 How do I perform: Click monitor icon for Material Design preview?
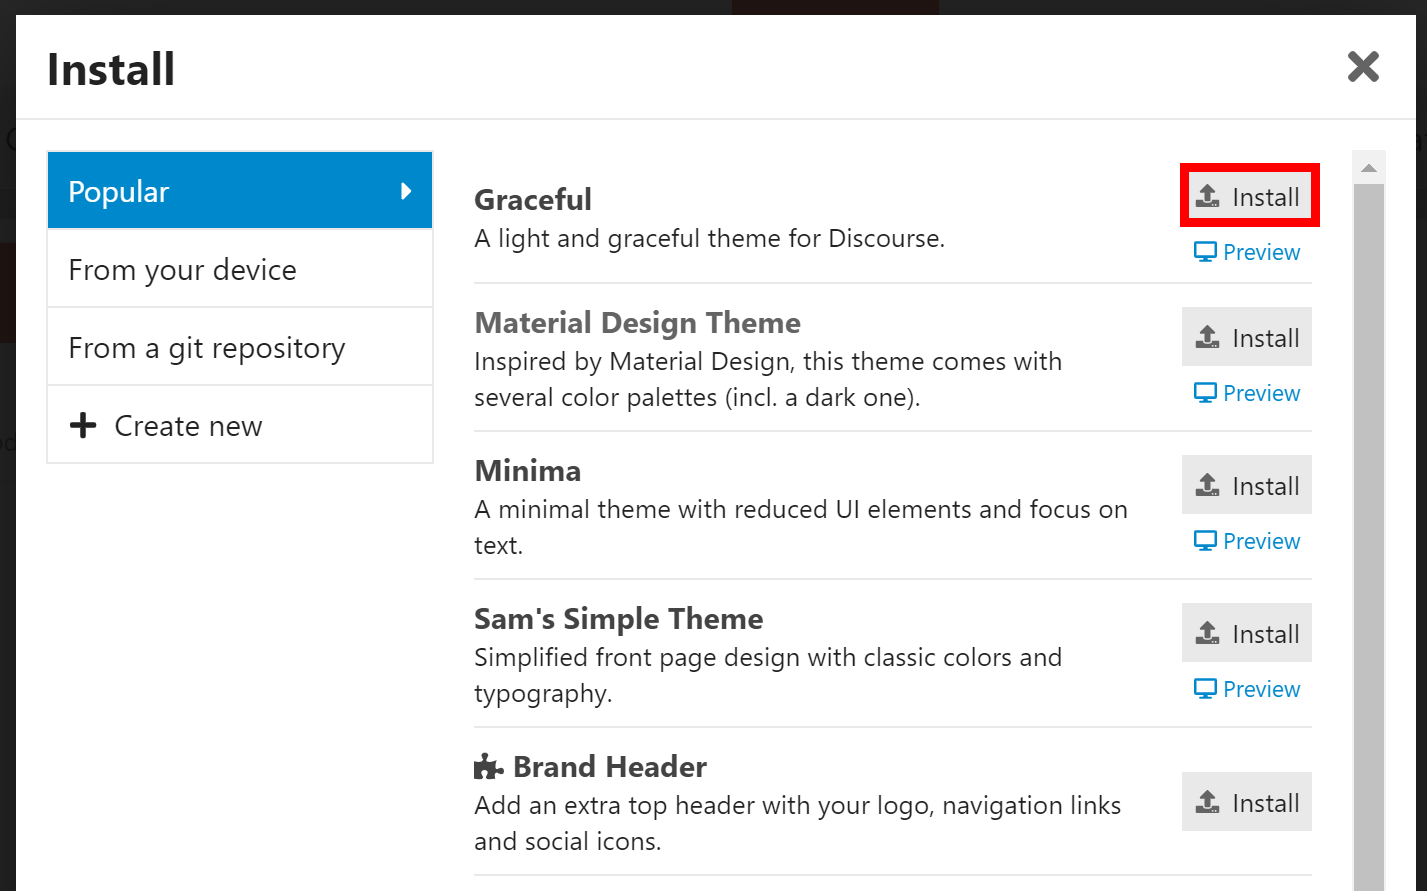tap(1205, 393)
